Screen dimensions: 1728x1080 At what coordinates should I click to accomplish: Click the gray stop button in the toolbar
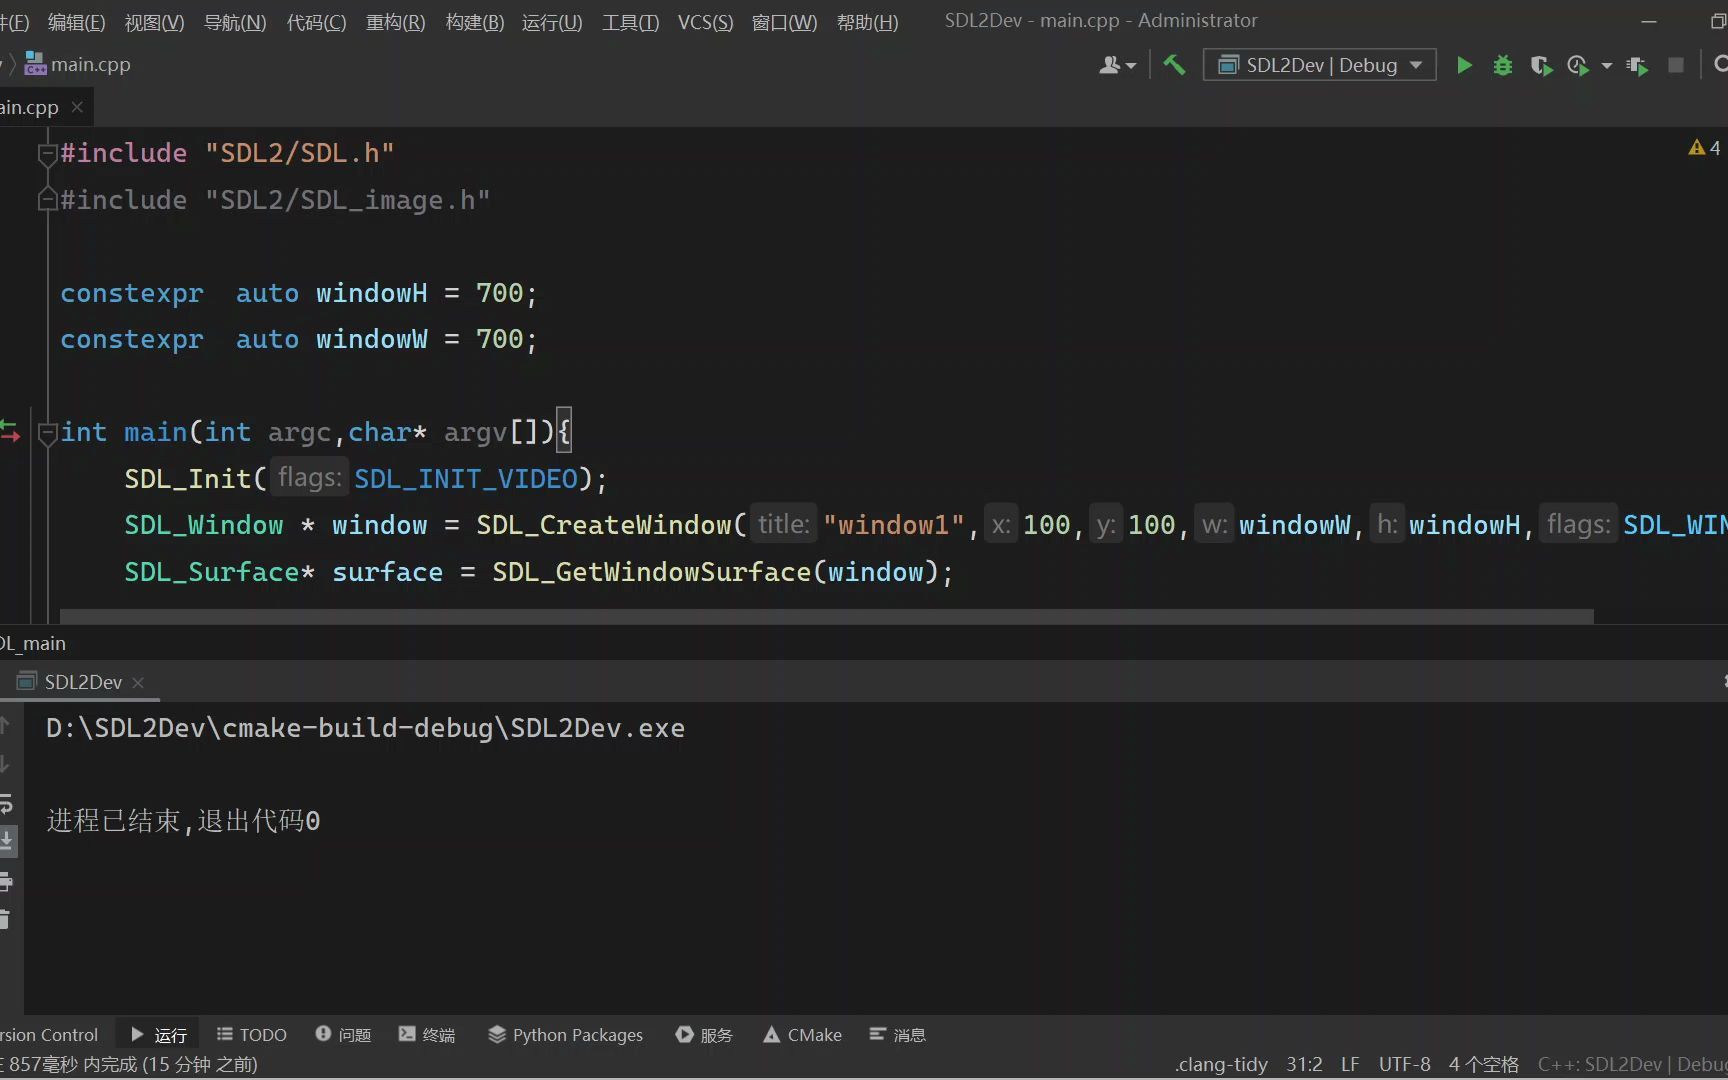point(1676,65)
